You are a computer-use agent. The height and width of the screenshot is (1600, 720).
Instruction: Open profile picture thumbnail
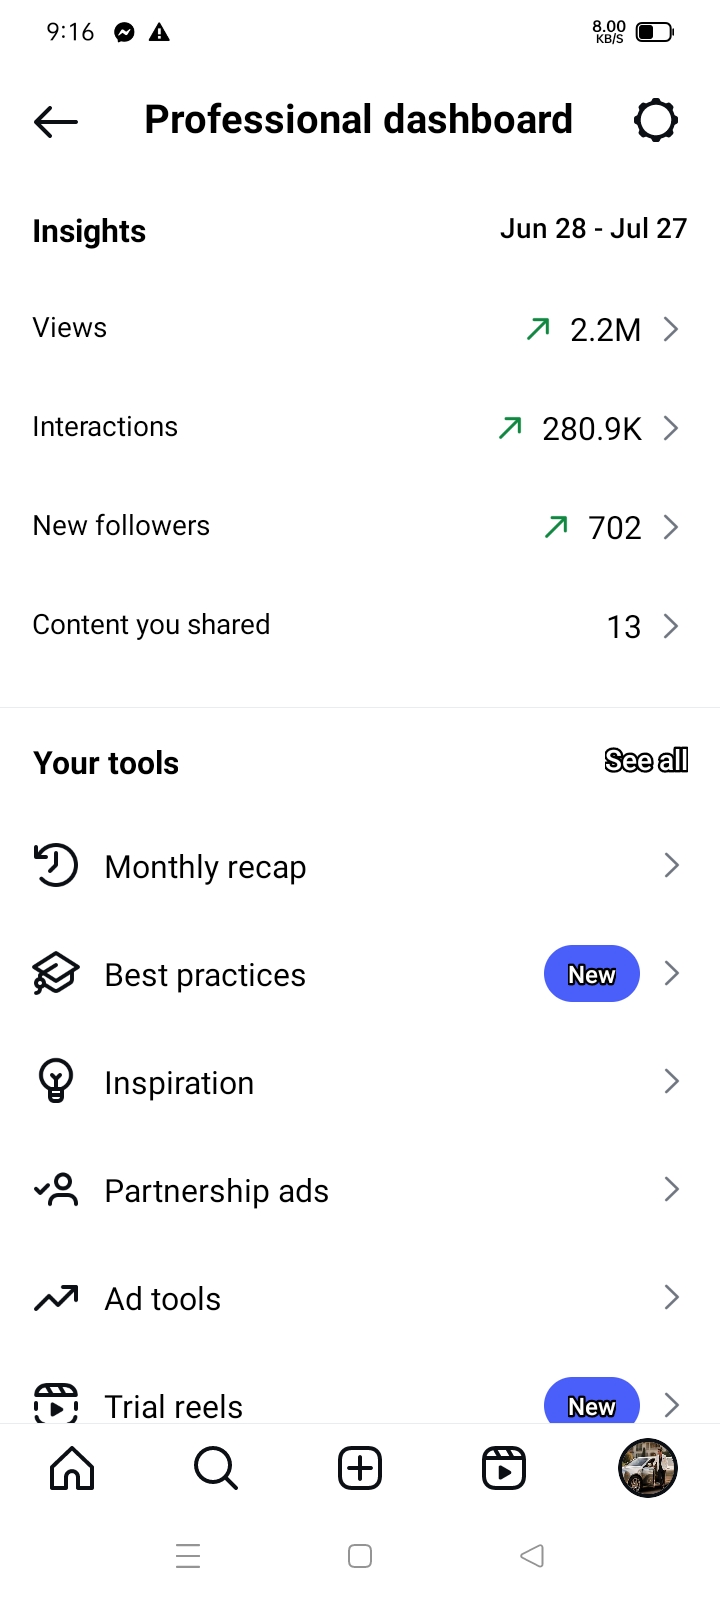click(648, 1468)
